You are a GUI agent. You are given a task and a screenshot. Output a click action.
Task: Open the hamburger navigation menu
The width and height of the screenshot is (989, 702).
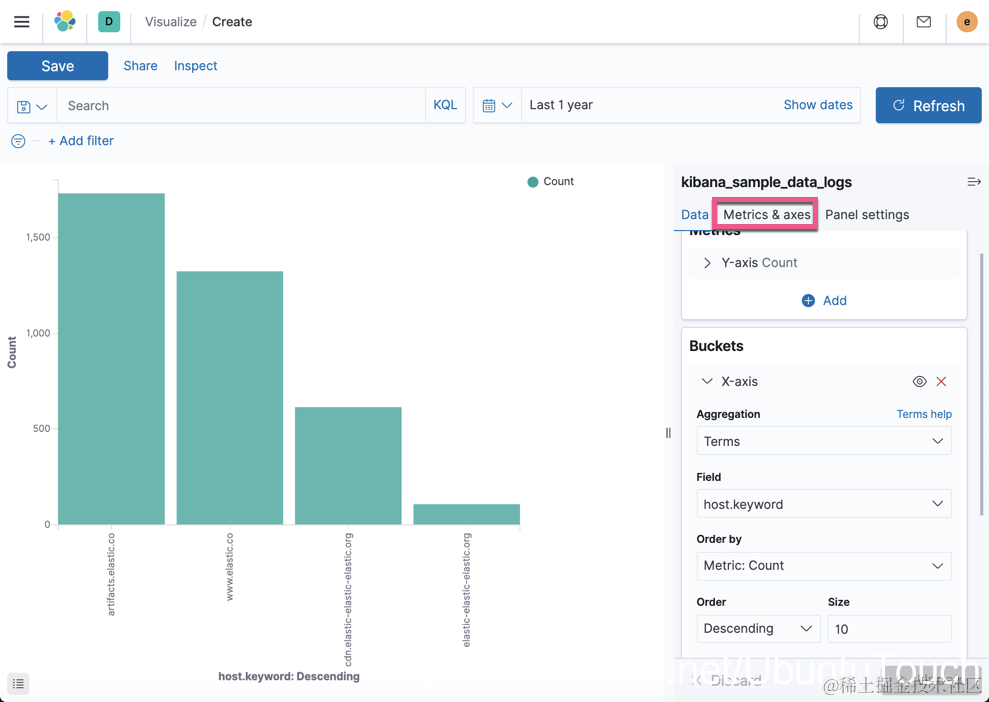coord(21,21)
